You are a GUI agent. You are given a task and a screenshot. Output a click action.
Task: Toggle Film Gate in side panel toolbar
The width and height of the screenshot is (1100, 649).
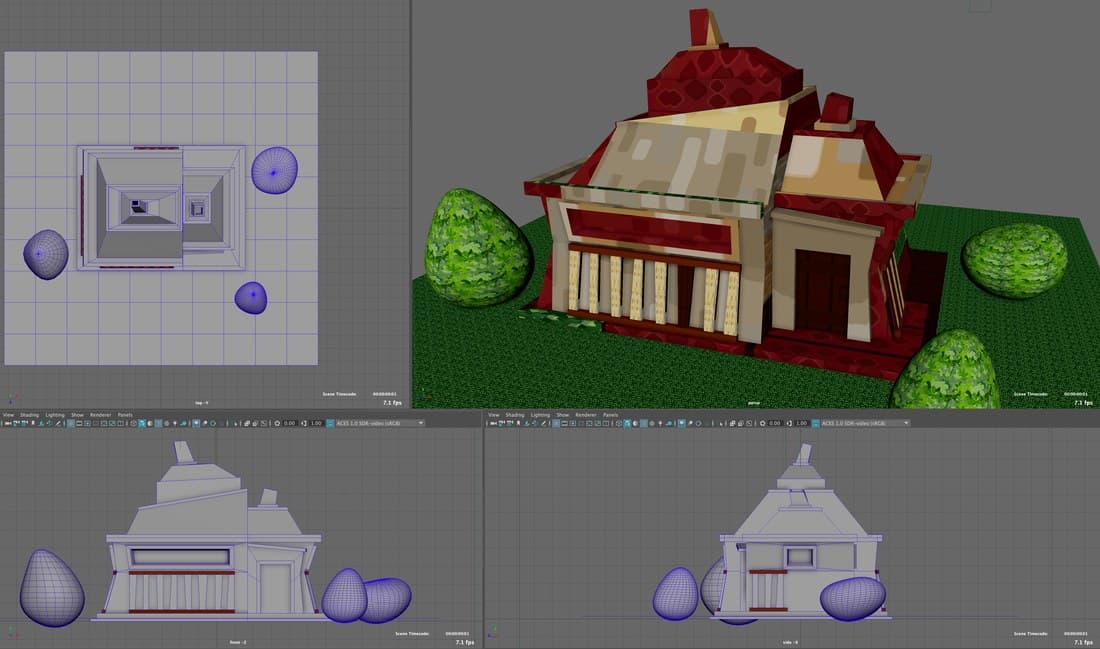click(x=564, y=423)
